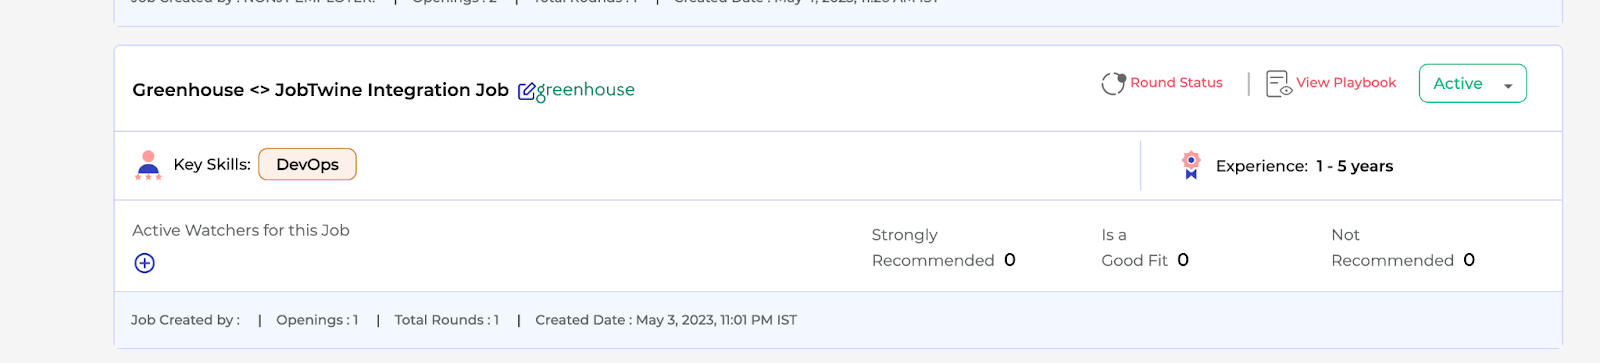Open the View Playbook link
The height and width of the screenshot is (363, 1600).
tap(1346, 83)
